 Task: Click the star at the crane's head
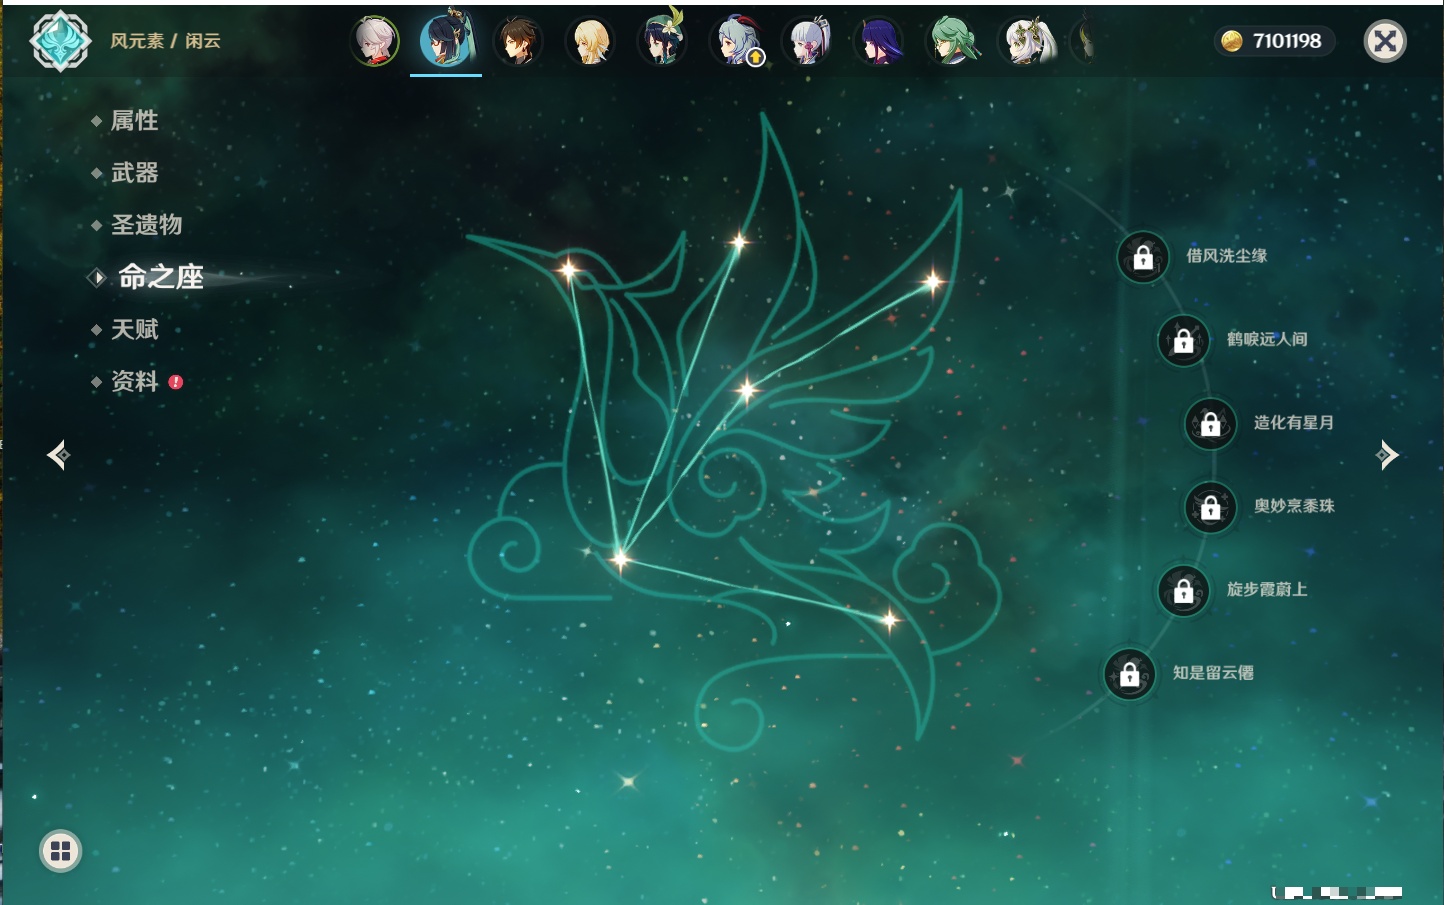pyautogui.click(x=568, y=270)
